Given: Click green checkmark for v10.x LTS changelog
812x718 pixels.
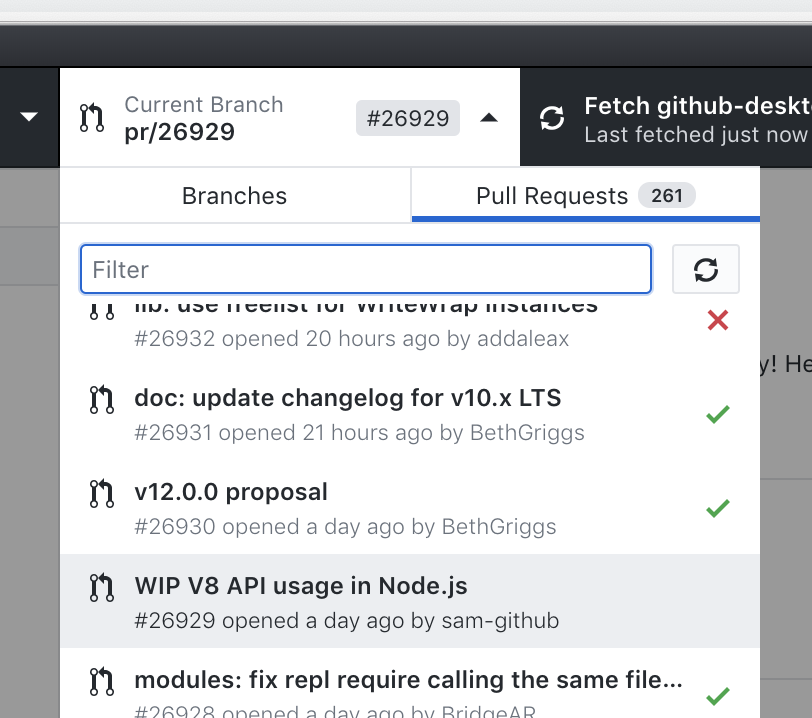Looking at the screenshot, I should click(x=717, y=414).
